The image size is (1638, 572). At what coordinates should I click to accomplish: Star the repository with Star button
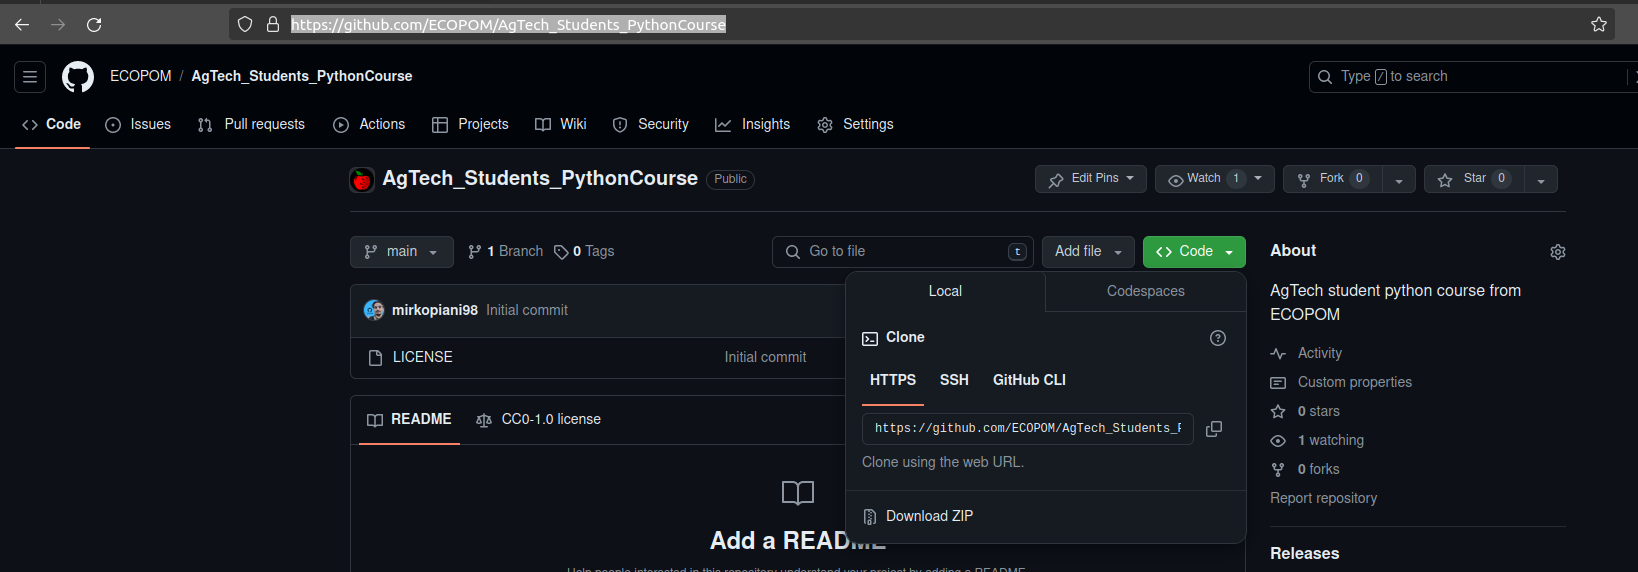[x=1474, y=179]
